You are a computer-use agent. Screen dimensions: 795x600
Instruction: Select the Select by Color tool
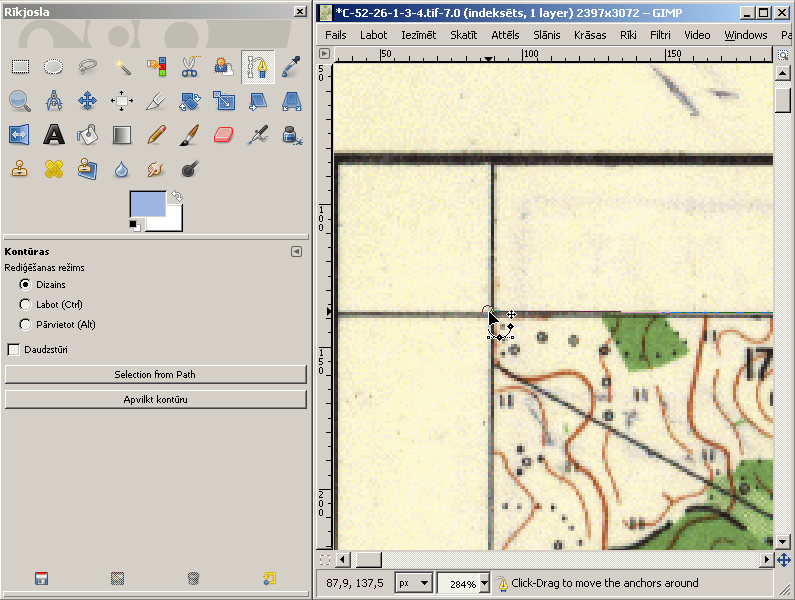tap(156, 66)
